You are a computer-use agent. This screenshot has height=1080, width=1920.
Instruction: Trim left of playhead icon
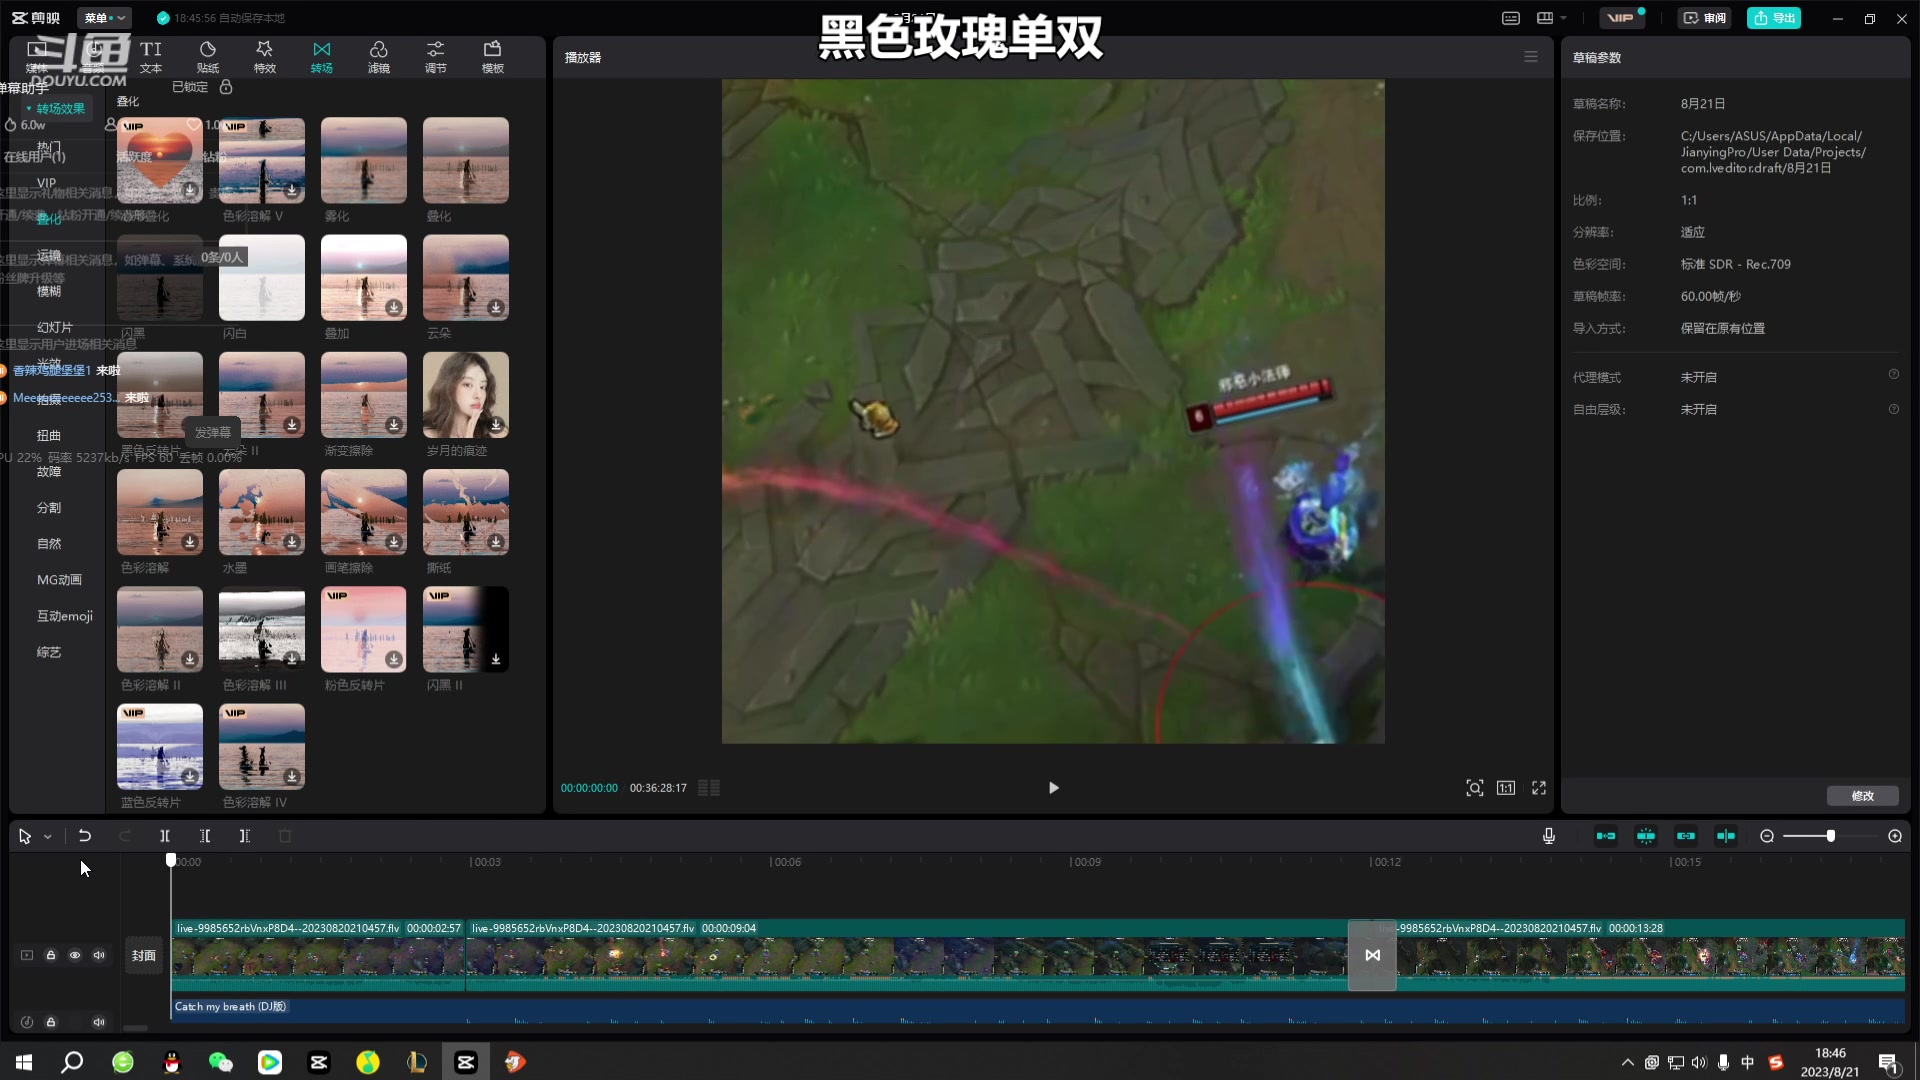click(205, 836)
